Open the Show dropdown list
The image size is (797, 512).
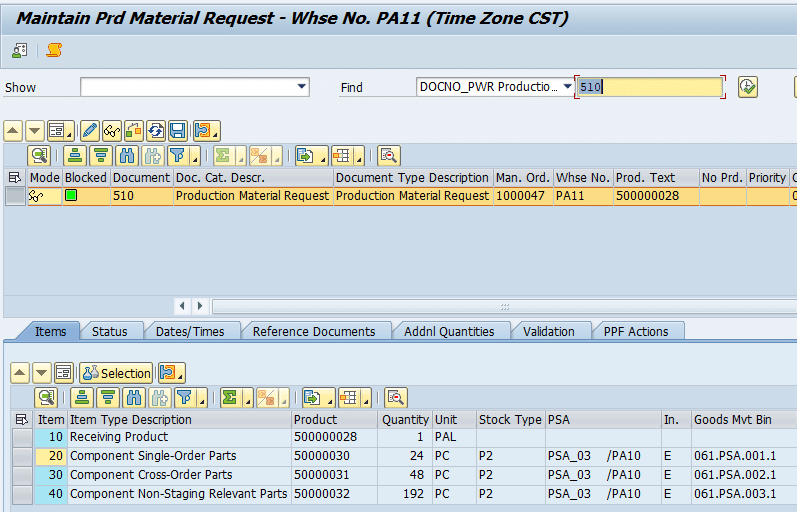pyautogui.click(x=302, y=87)
